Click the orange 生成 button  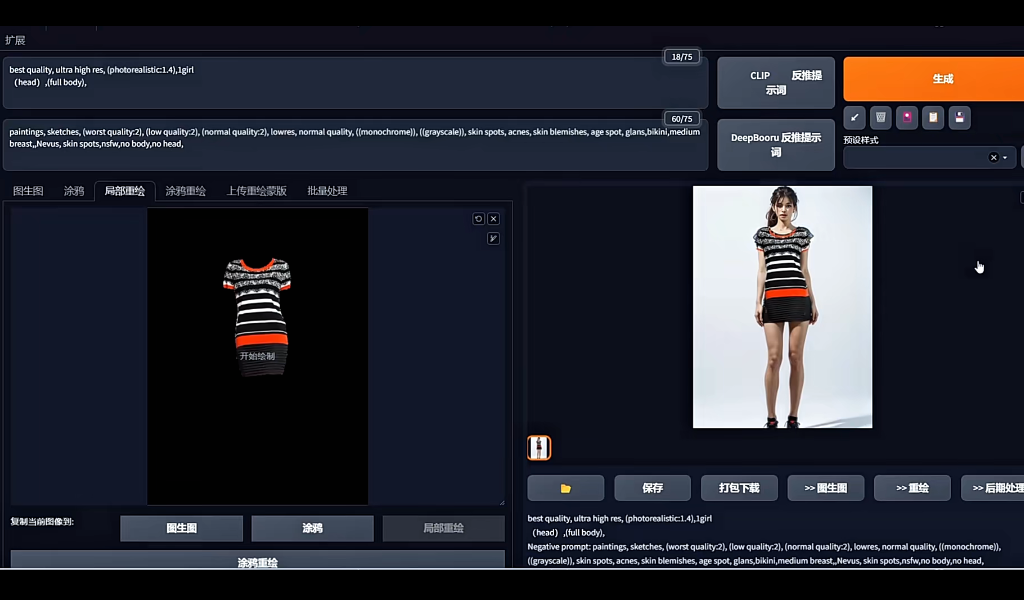coord(934,79)
